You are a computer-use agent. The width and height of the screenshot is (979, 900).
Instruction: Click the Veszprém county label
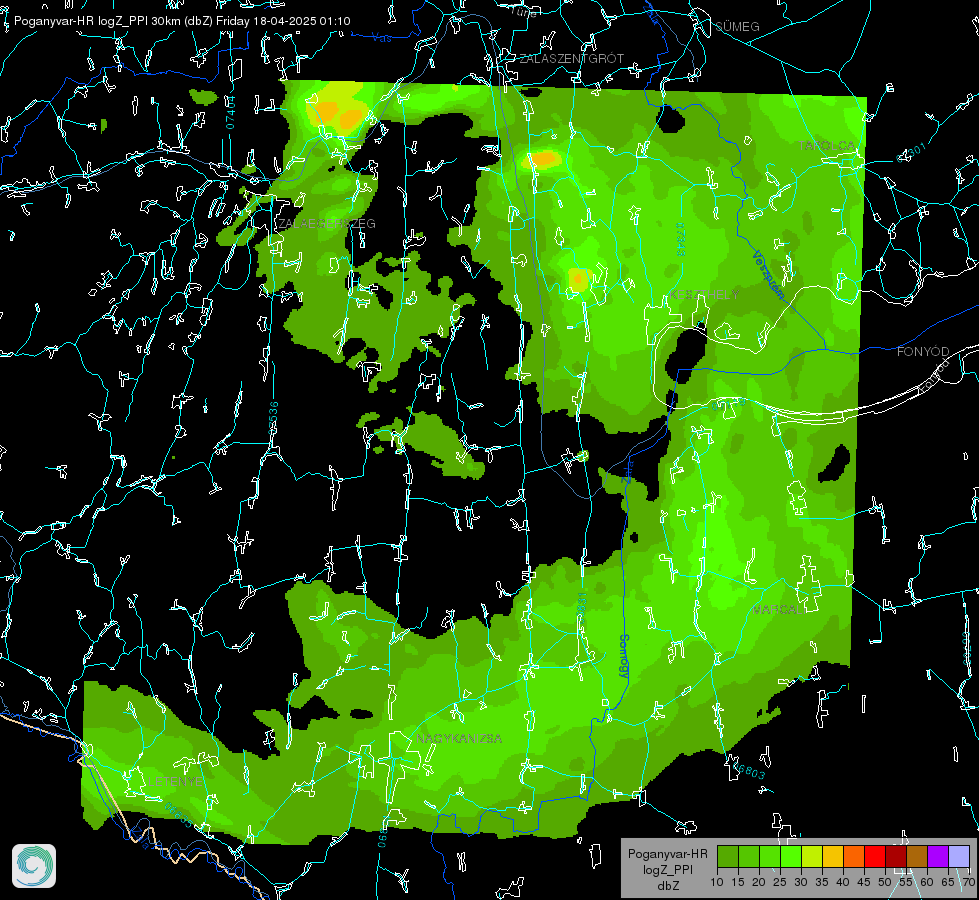(767, 275)
